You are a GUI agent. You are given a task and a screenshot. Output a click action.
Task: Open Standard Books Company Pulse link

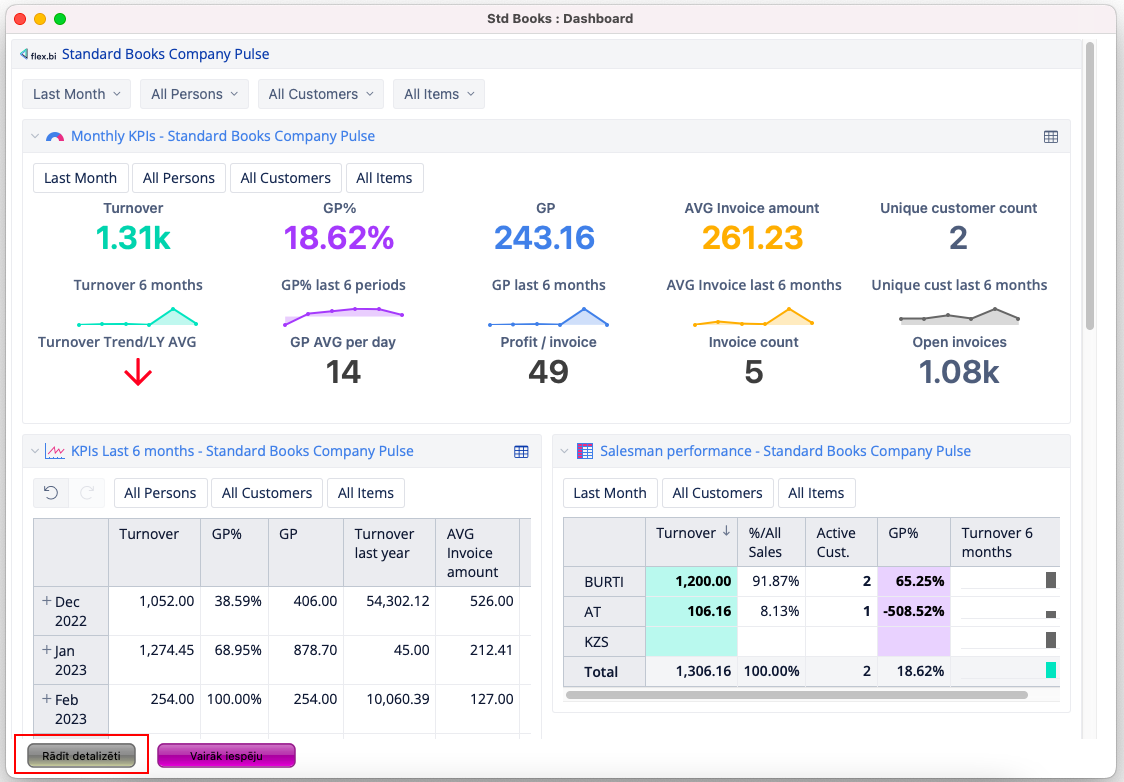165,54
